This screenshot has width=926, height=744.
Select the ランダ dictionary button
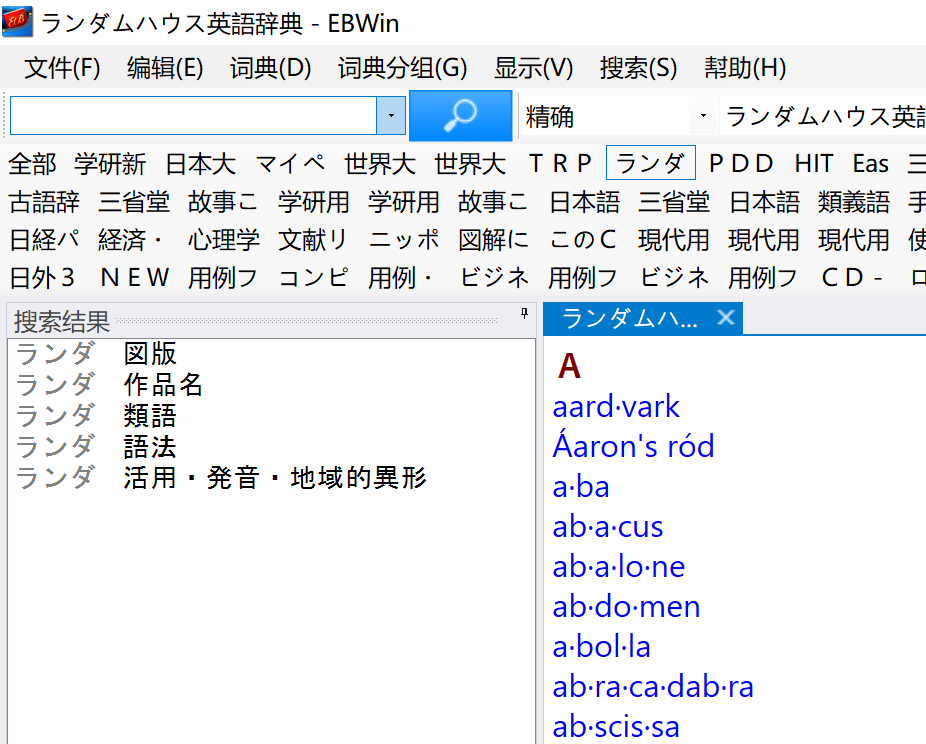(651, 163)
